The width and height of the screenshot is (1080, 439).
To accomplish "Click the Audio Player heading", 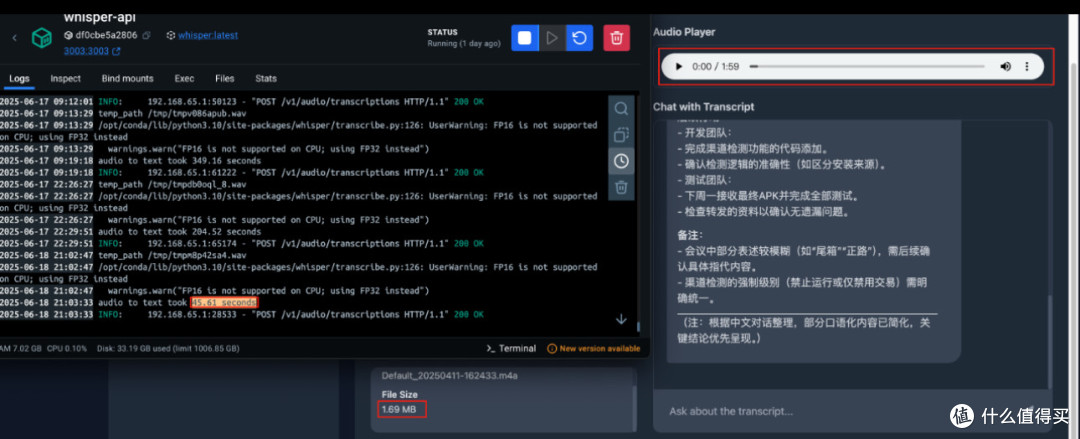I will point(684,32).
